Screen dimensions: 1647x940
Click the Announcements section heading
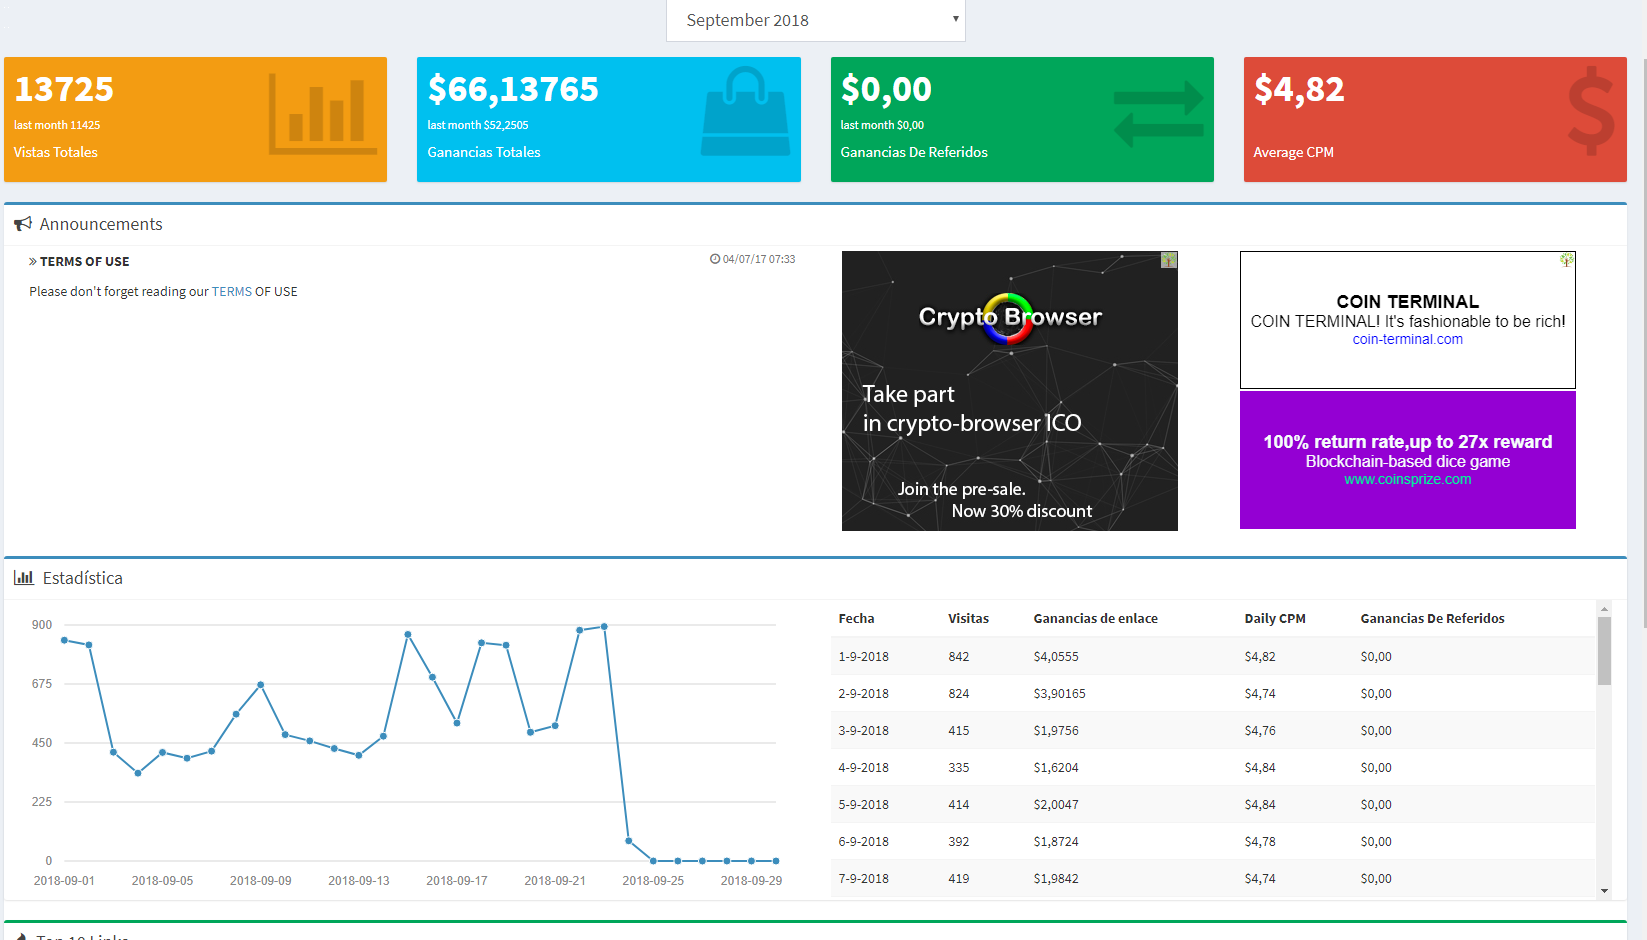click(x=101, y=225)
